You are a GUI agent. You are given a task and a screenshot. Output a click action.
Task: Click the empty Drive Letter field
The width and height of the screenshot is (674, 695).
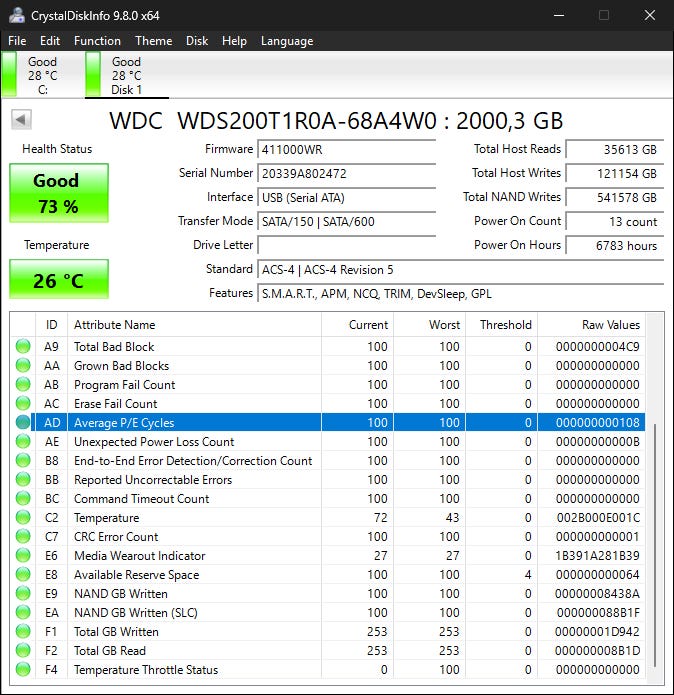[347, 246]
